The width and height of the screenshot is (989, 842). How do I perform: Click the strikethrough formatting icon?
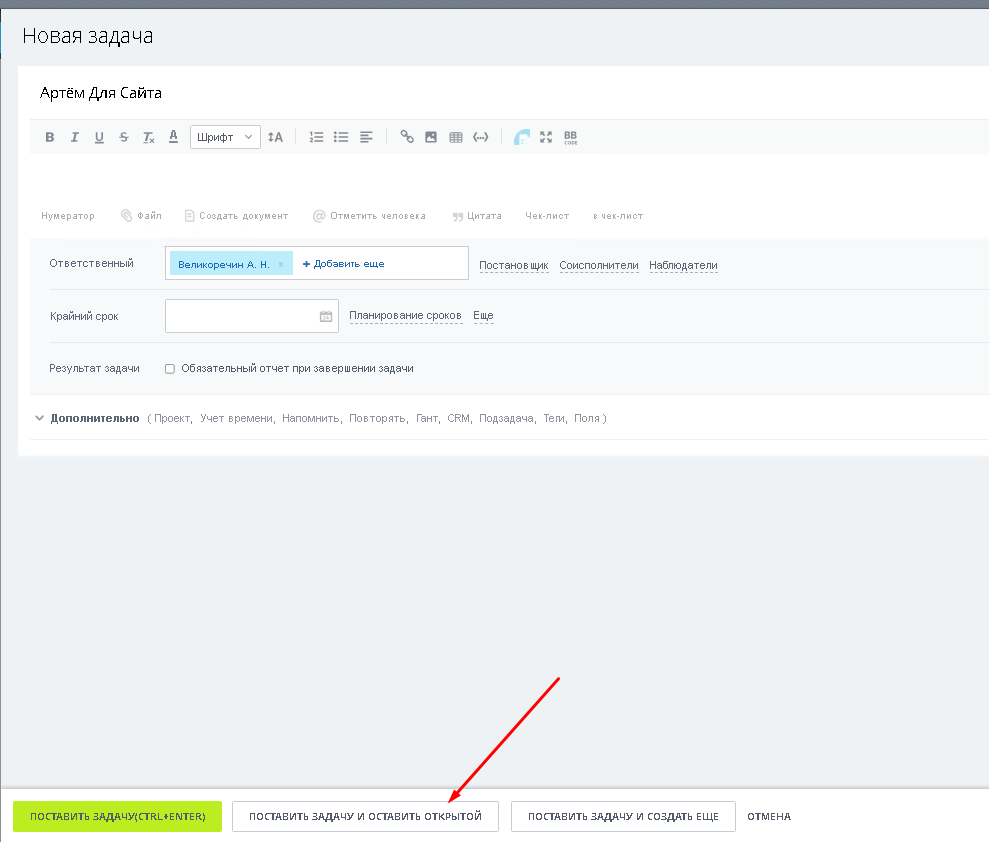[123, 138]
